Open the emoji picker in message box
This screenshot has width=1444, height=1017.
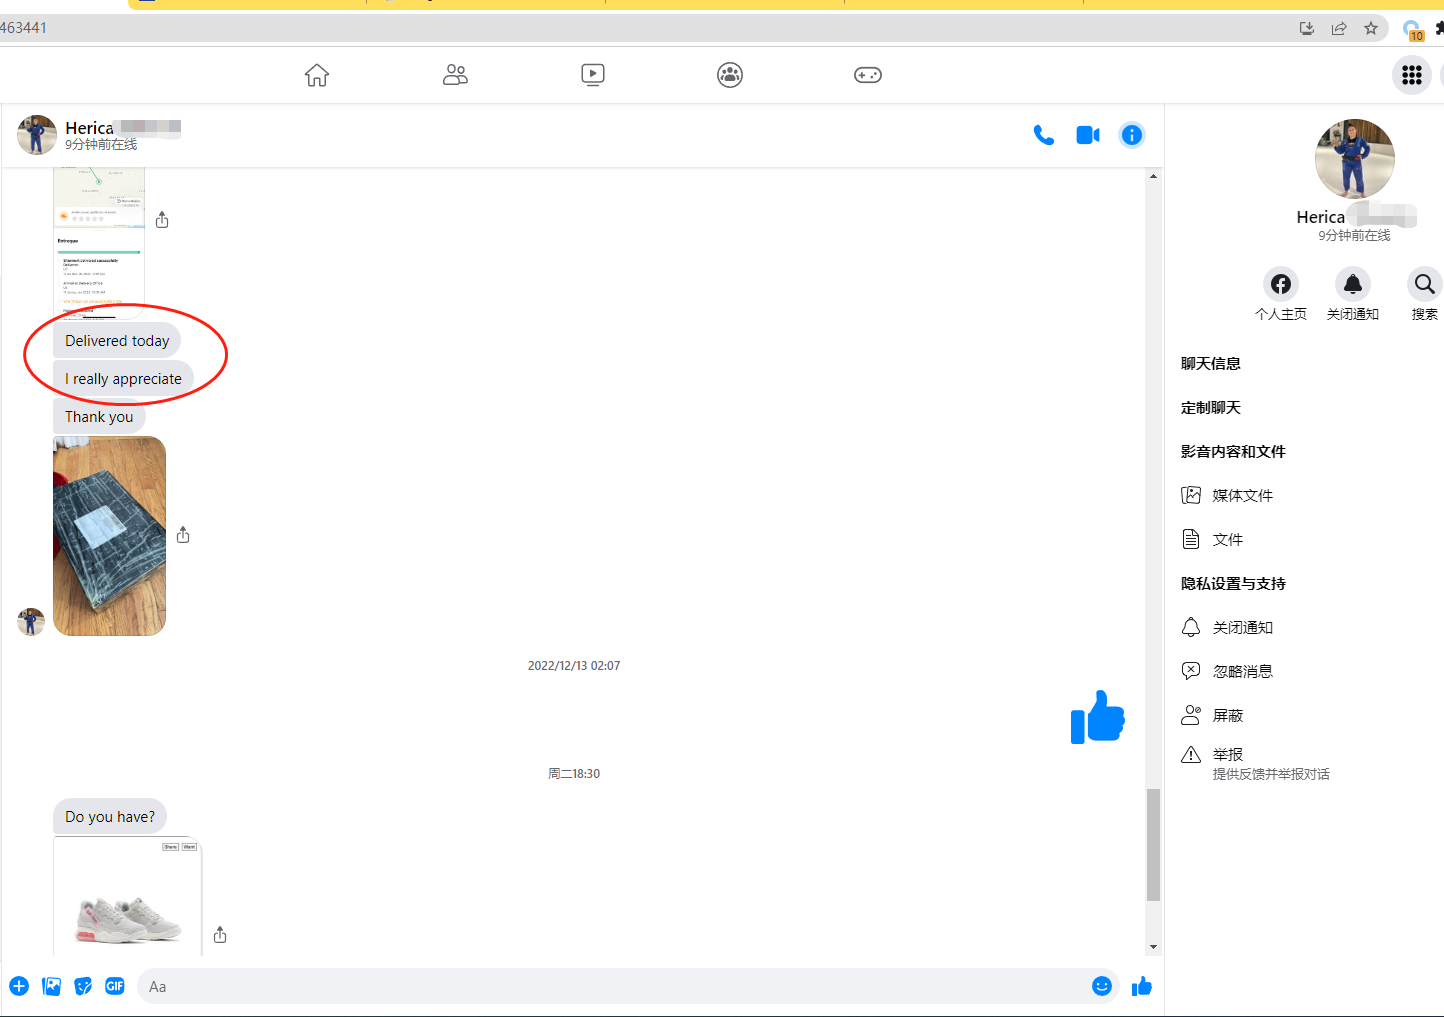coord(1101,986)
